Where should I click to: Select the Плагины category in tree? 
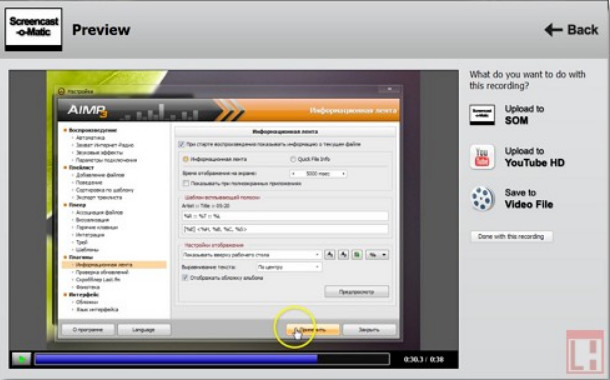pos(81,257)
